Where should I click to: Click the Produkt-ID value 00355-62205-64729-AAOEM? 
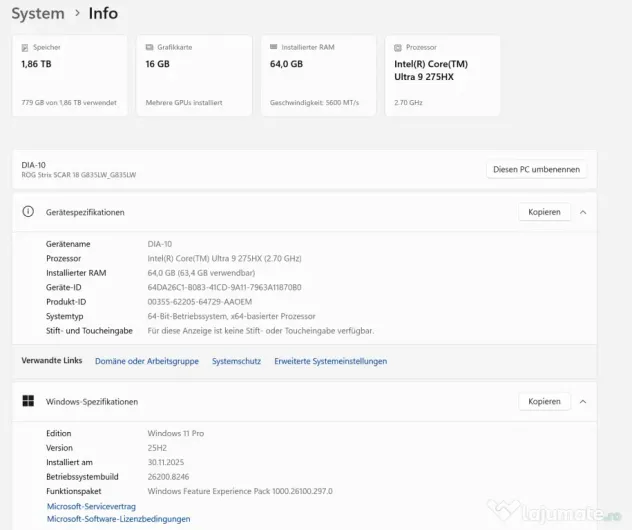click(x=200, y=302)
